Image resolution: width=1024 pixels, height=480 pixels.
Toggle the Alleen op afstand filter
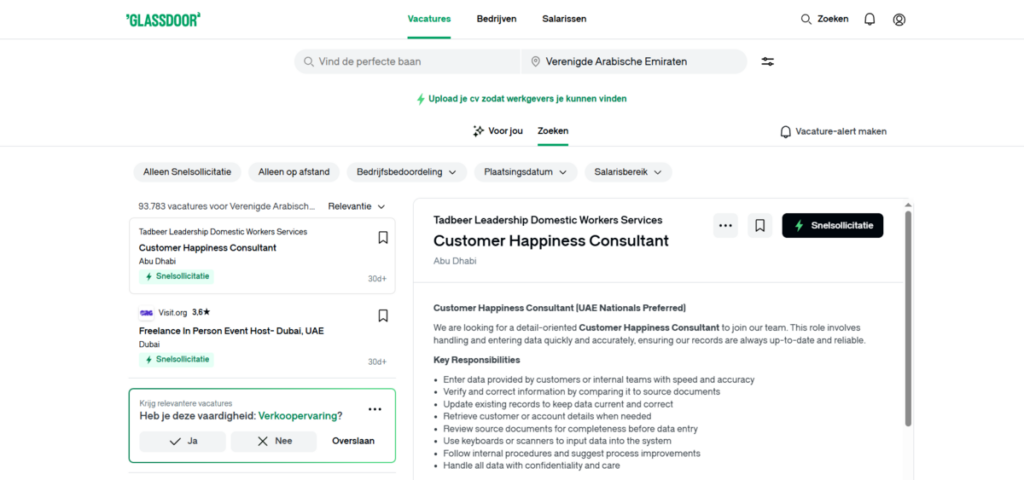pos(294,172)
